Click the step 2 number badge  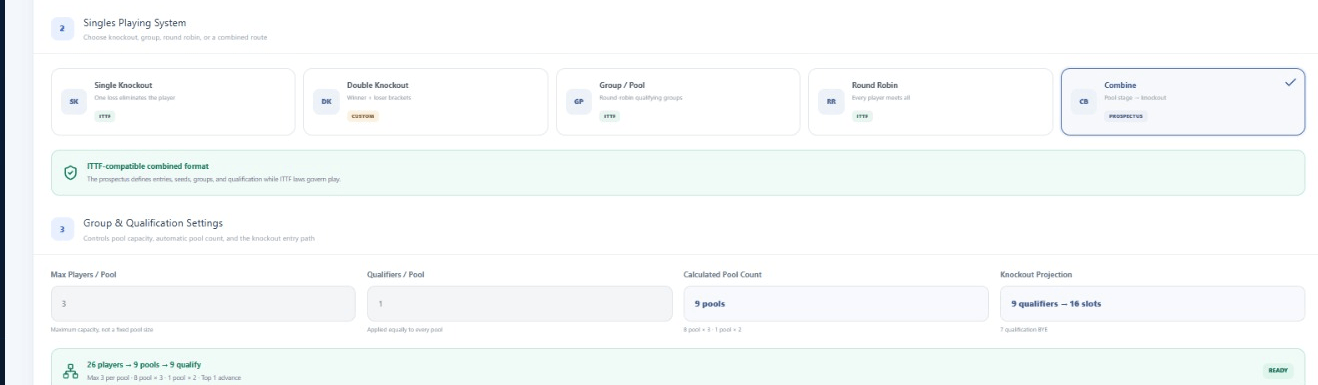pyautogui.click(x=62, y=28)
